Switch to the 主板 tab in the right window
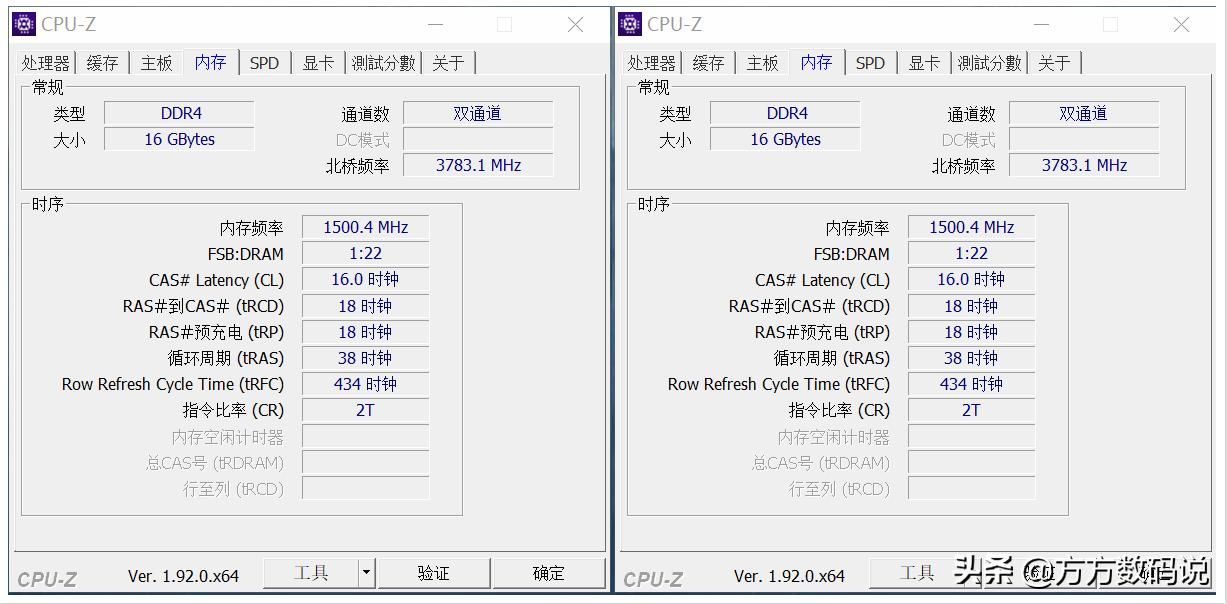The image size is (1227, 604). tap(762, 62)
